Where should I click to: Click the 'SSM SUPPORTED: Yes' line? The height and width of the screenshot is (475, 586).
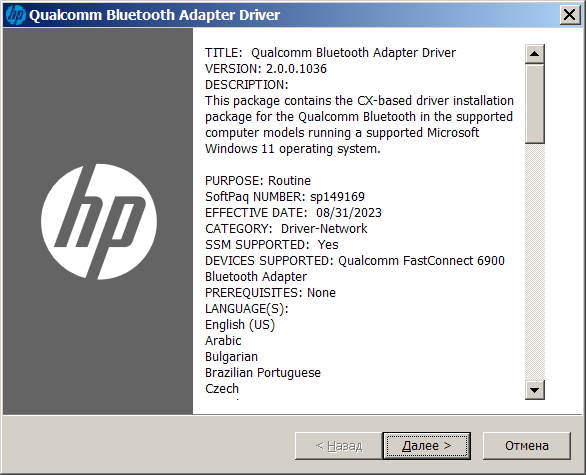click(272, 245)
